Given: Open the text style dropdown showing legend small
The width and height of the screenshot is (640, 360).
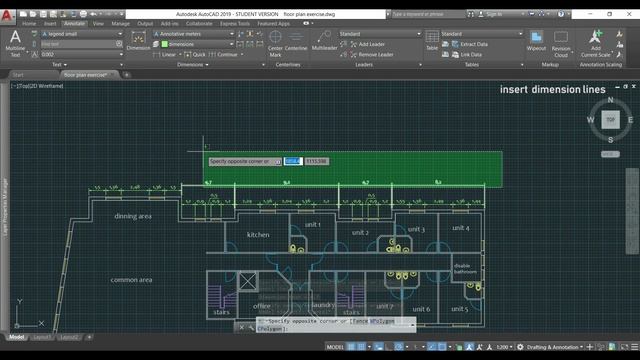Looking at the screenshot, I should [82, 34].
